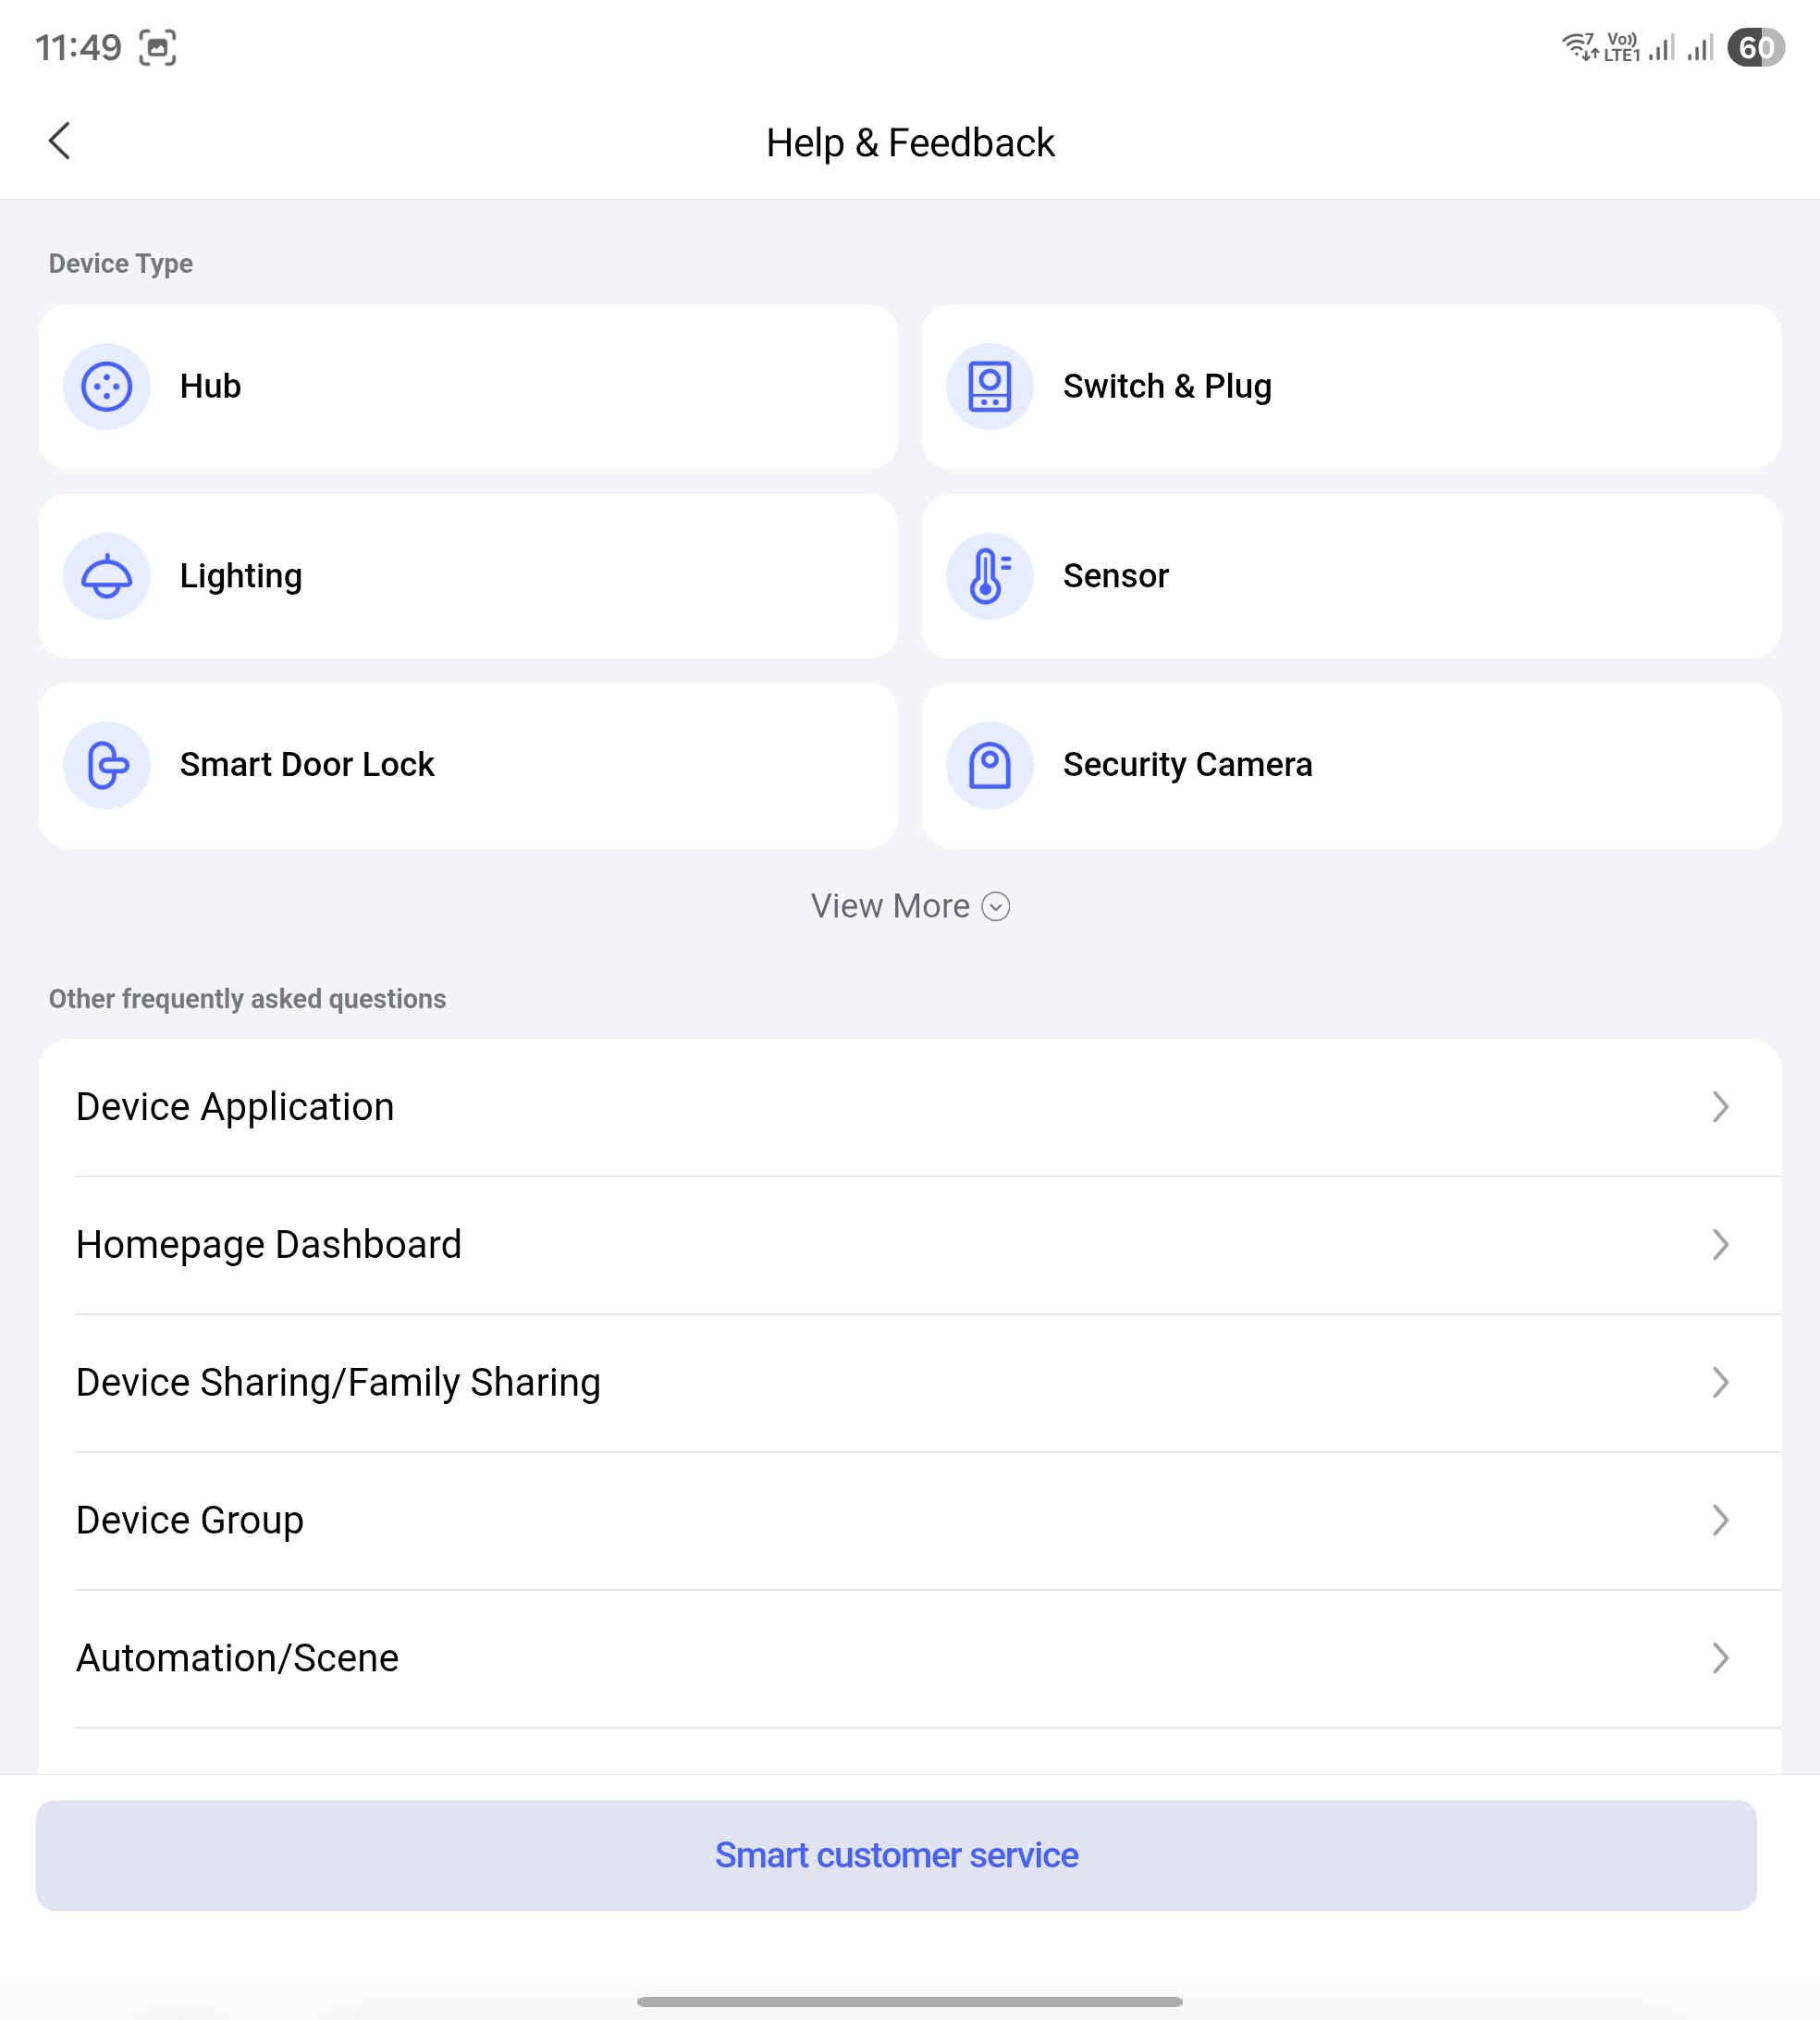Tap the Security Camera icon
Image resolution: width=1820 pixels, height=2020 pixels.
click(x=989, y=765)
